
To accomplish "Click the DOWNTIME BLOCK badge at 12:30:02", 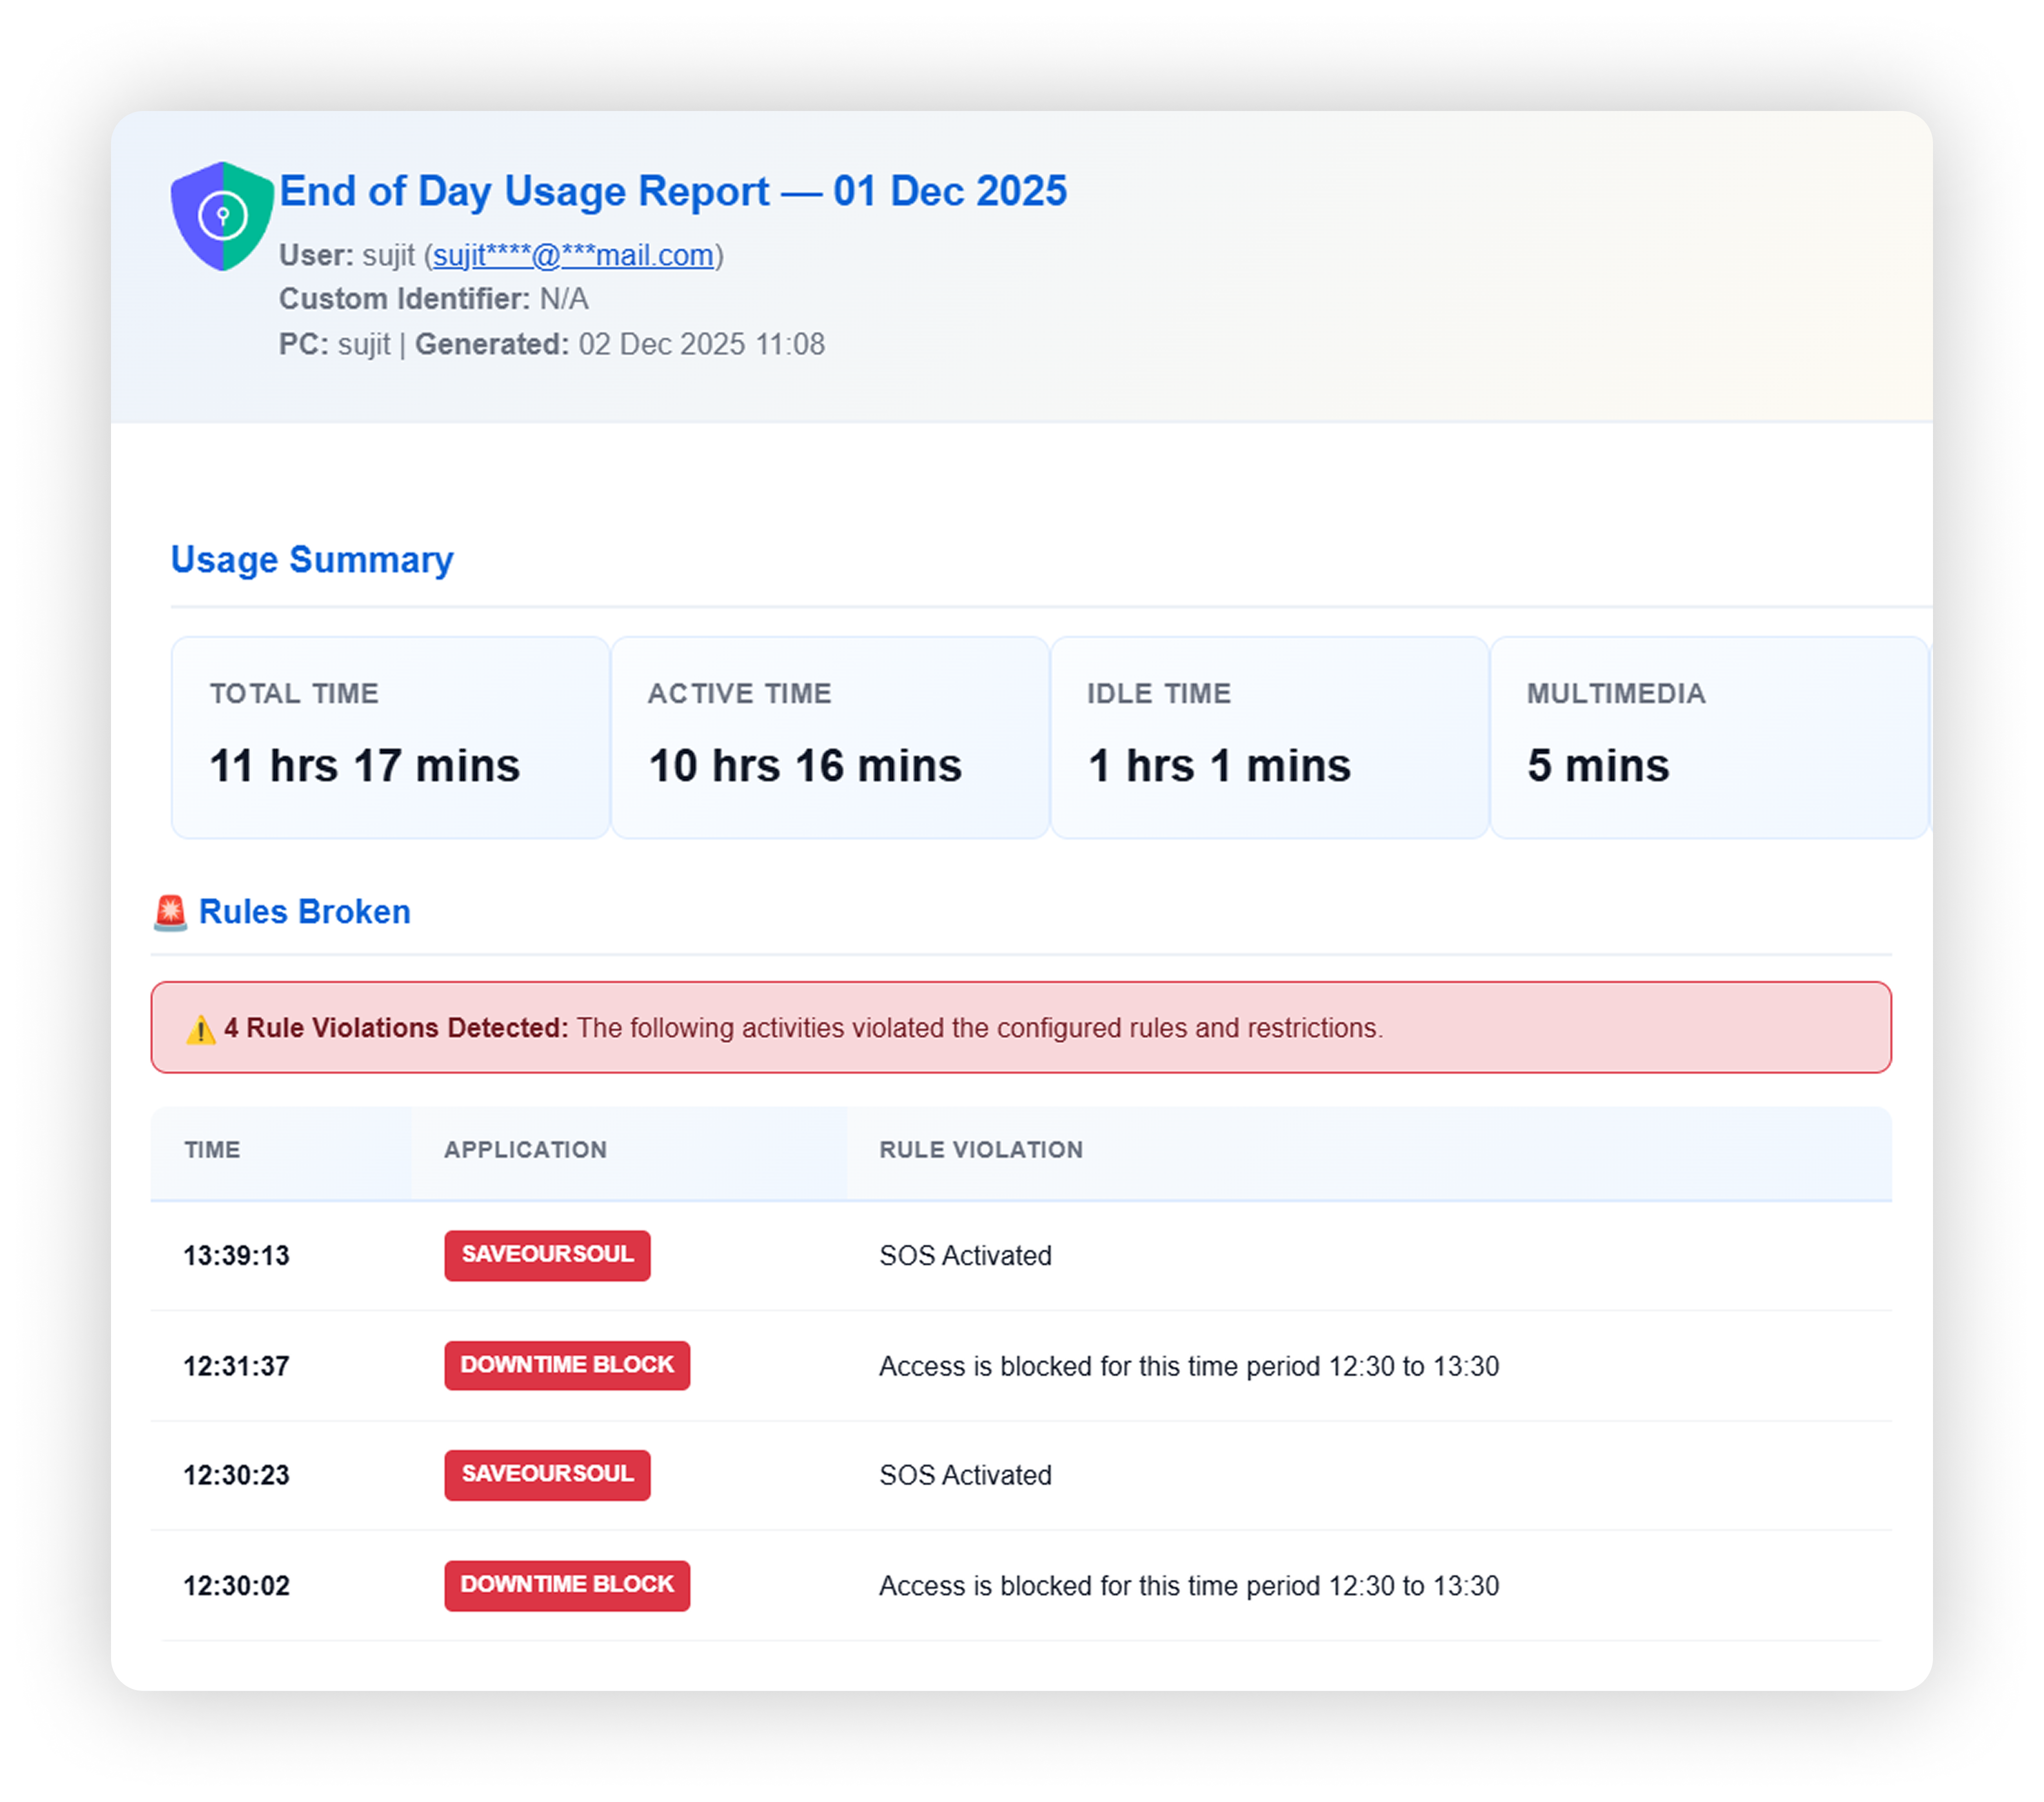I will (567, 1585).
